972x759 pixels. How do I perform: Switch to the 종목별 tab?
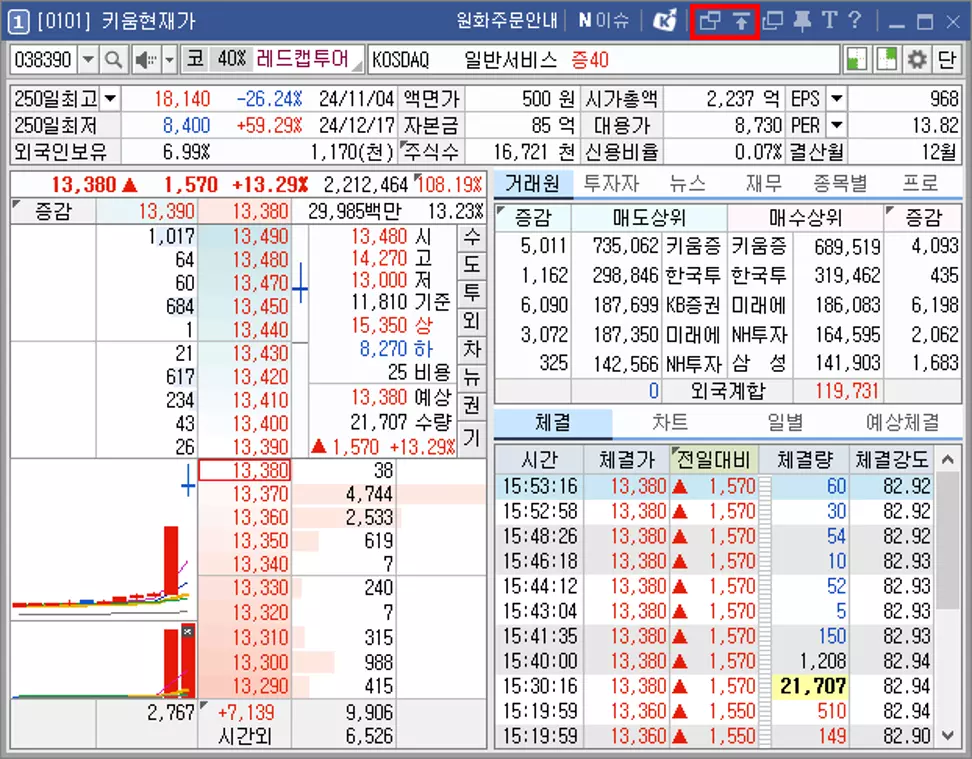(x=840, y=184)
